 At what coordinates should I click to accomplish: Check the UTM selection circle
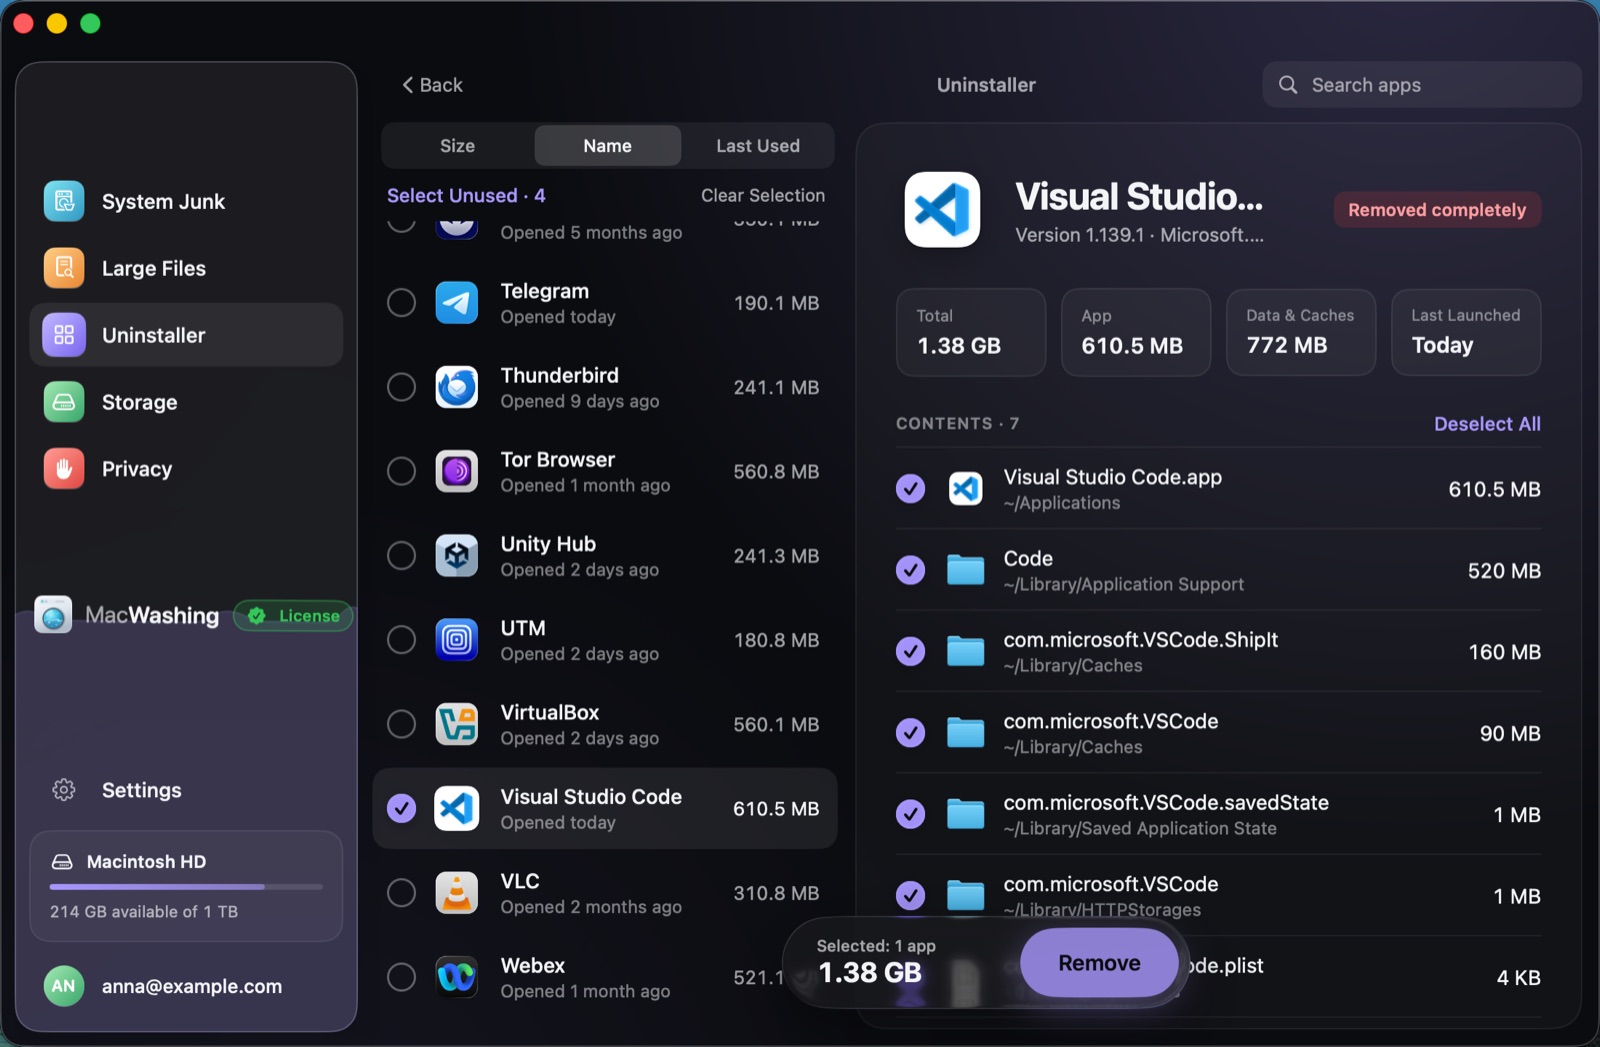pos(401,640)
